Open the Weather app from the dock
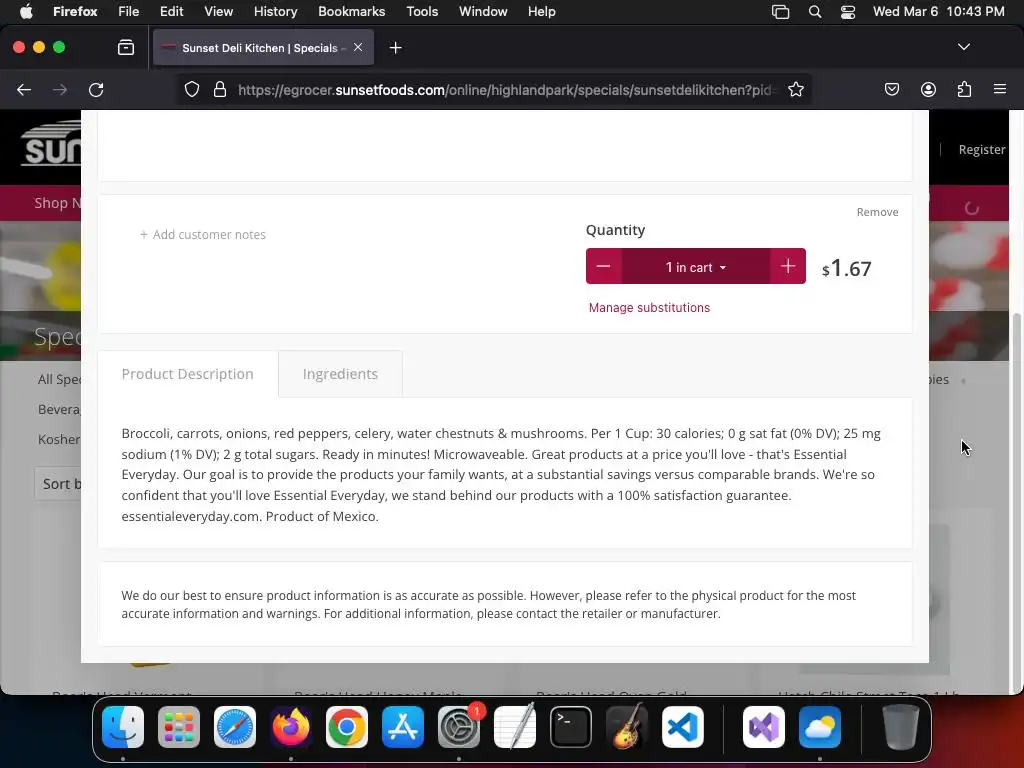 tap(820, 727)
